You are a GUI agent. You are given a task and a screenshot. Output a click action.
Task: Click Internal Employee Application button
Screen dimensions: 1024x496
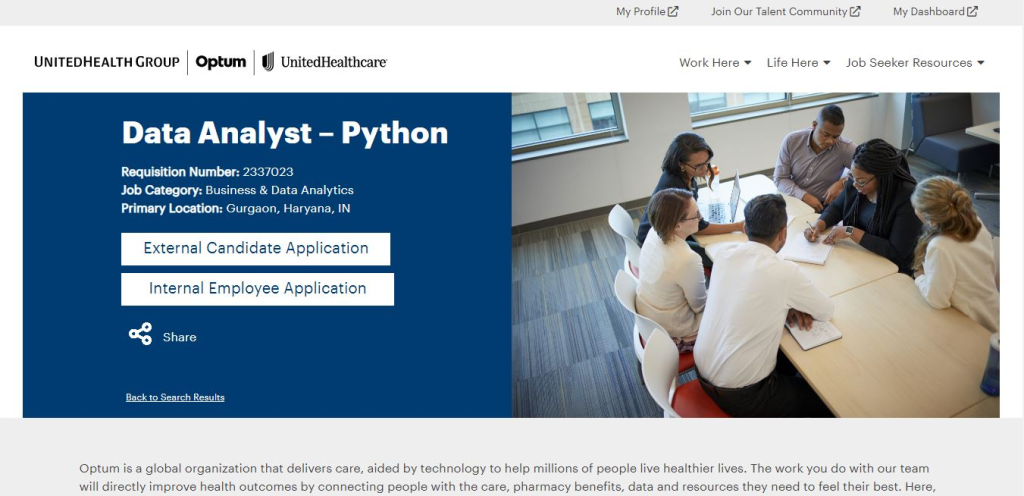[257, 289]
